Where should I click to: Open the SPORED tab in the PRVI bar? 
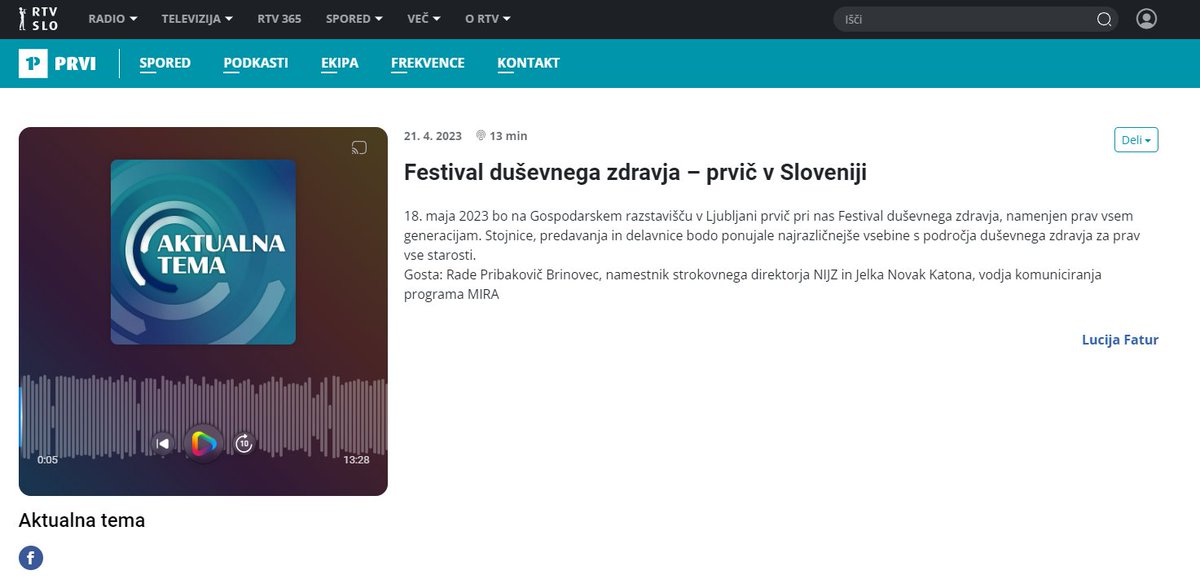coord(165,63)
